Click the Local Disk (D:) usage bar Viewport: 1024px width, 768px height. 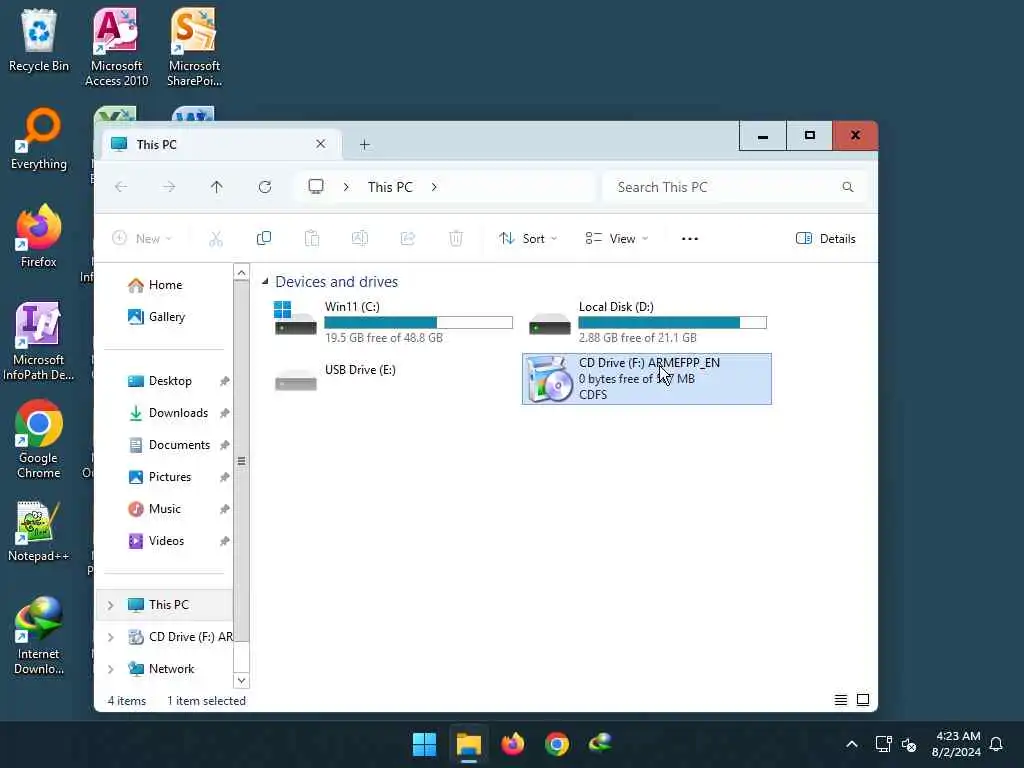click(x=673, y=323)
